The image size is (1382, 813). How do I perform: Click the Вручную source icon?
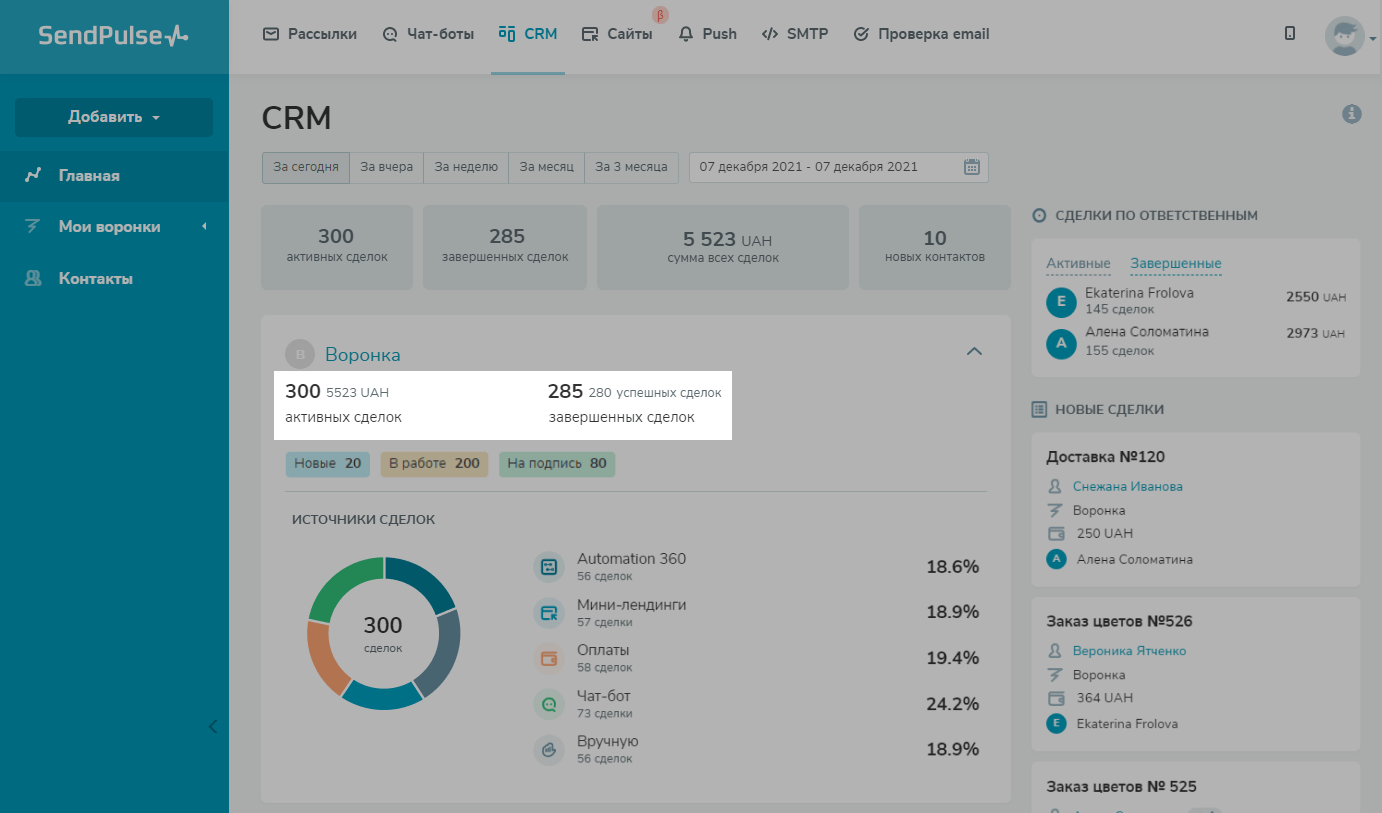pos(549,750)
